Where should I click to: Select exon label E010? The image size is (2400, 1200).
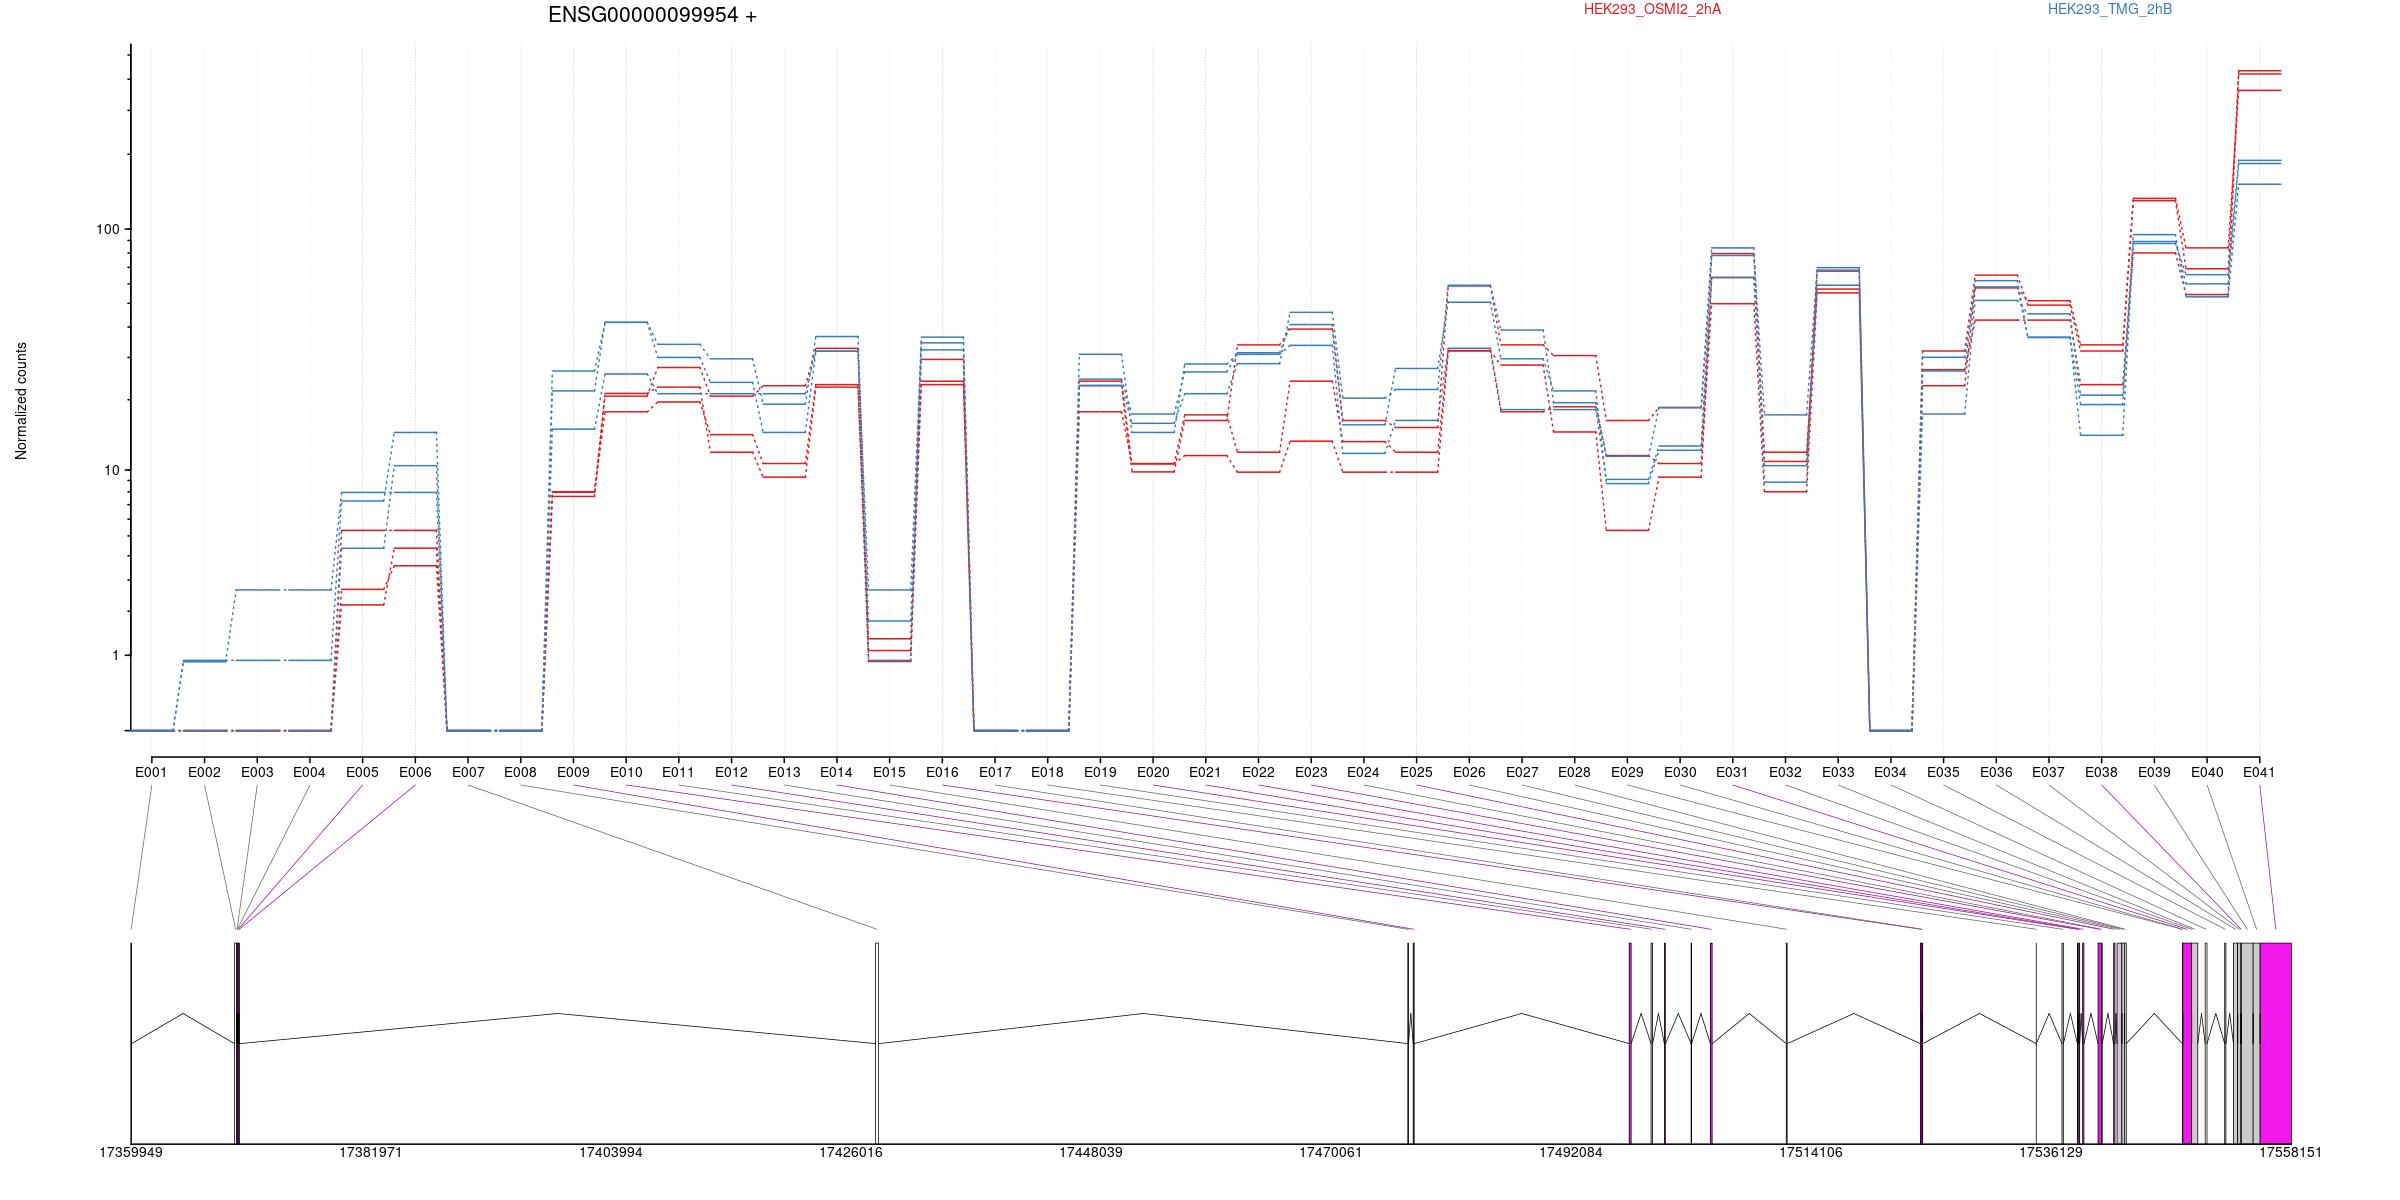[x=626, y=773]
